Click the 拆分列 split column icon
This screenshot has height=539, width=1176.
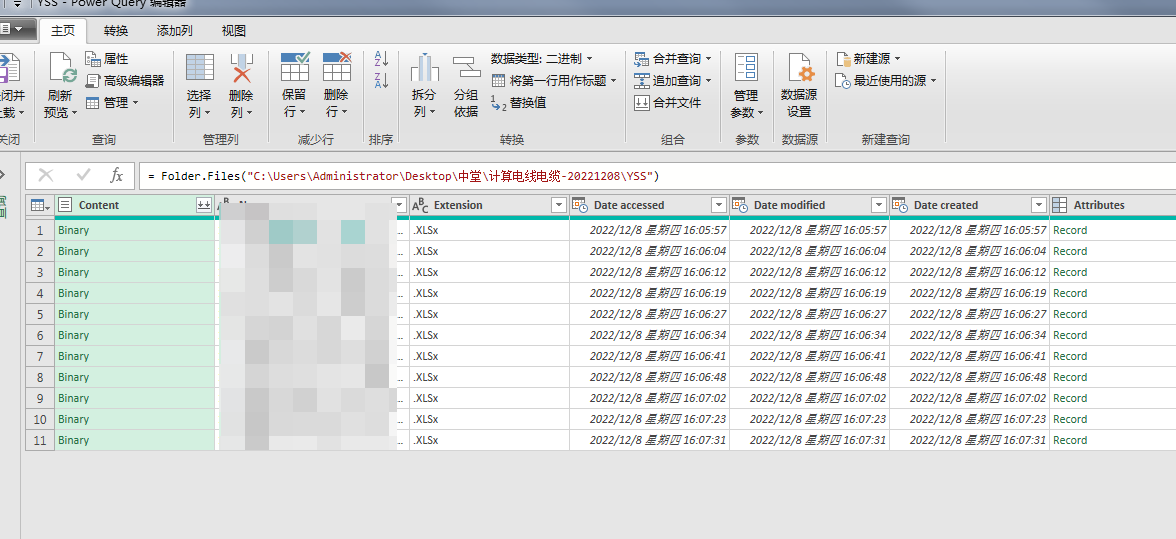424,67
